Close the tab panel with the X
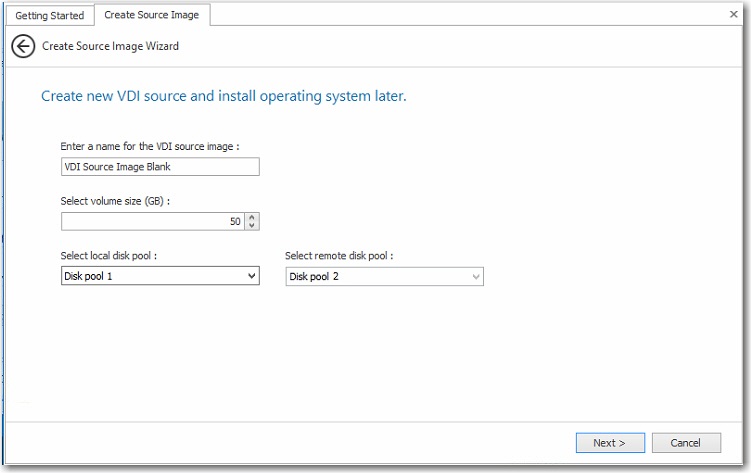 coord(733,14)
